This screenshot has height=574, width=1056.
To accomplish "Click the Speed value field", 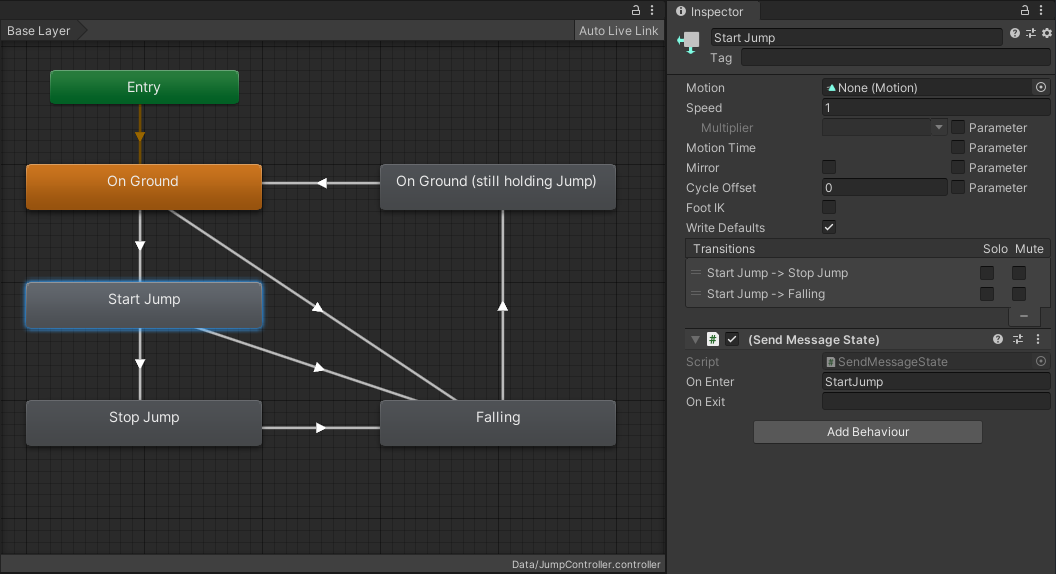I will (936, 107).
